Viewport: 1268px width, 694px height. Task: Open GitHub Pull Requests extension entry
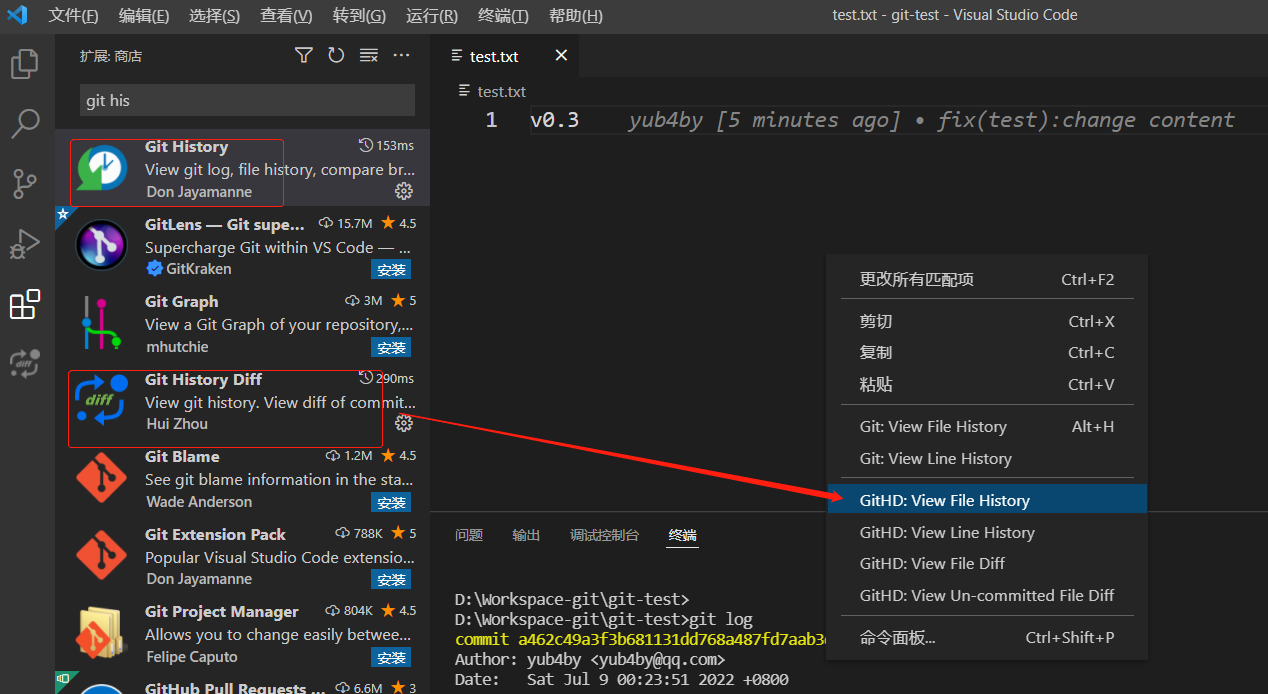(243, 685)
